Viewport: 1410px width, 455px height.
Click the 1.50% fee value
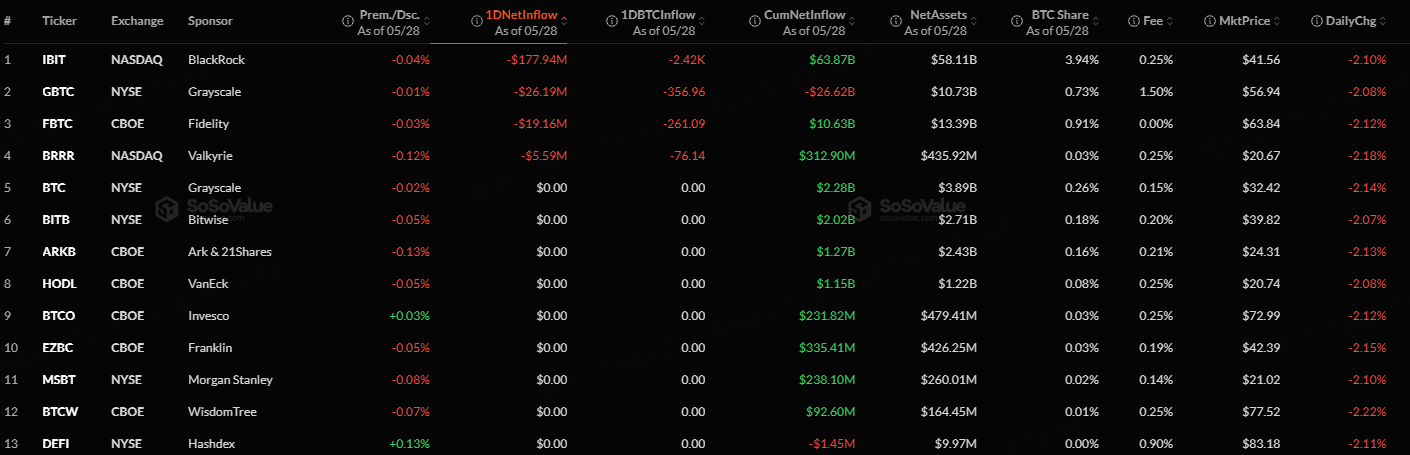1156,92
